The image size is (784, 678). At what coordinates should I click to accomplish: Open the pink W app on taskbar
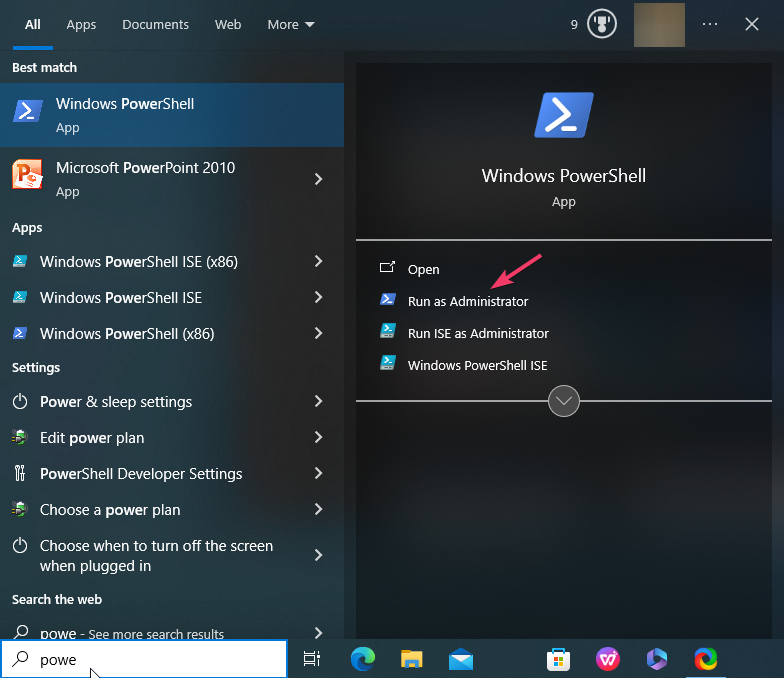tap(608, 659)
